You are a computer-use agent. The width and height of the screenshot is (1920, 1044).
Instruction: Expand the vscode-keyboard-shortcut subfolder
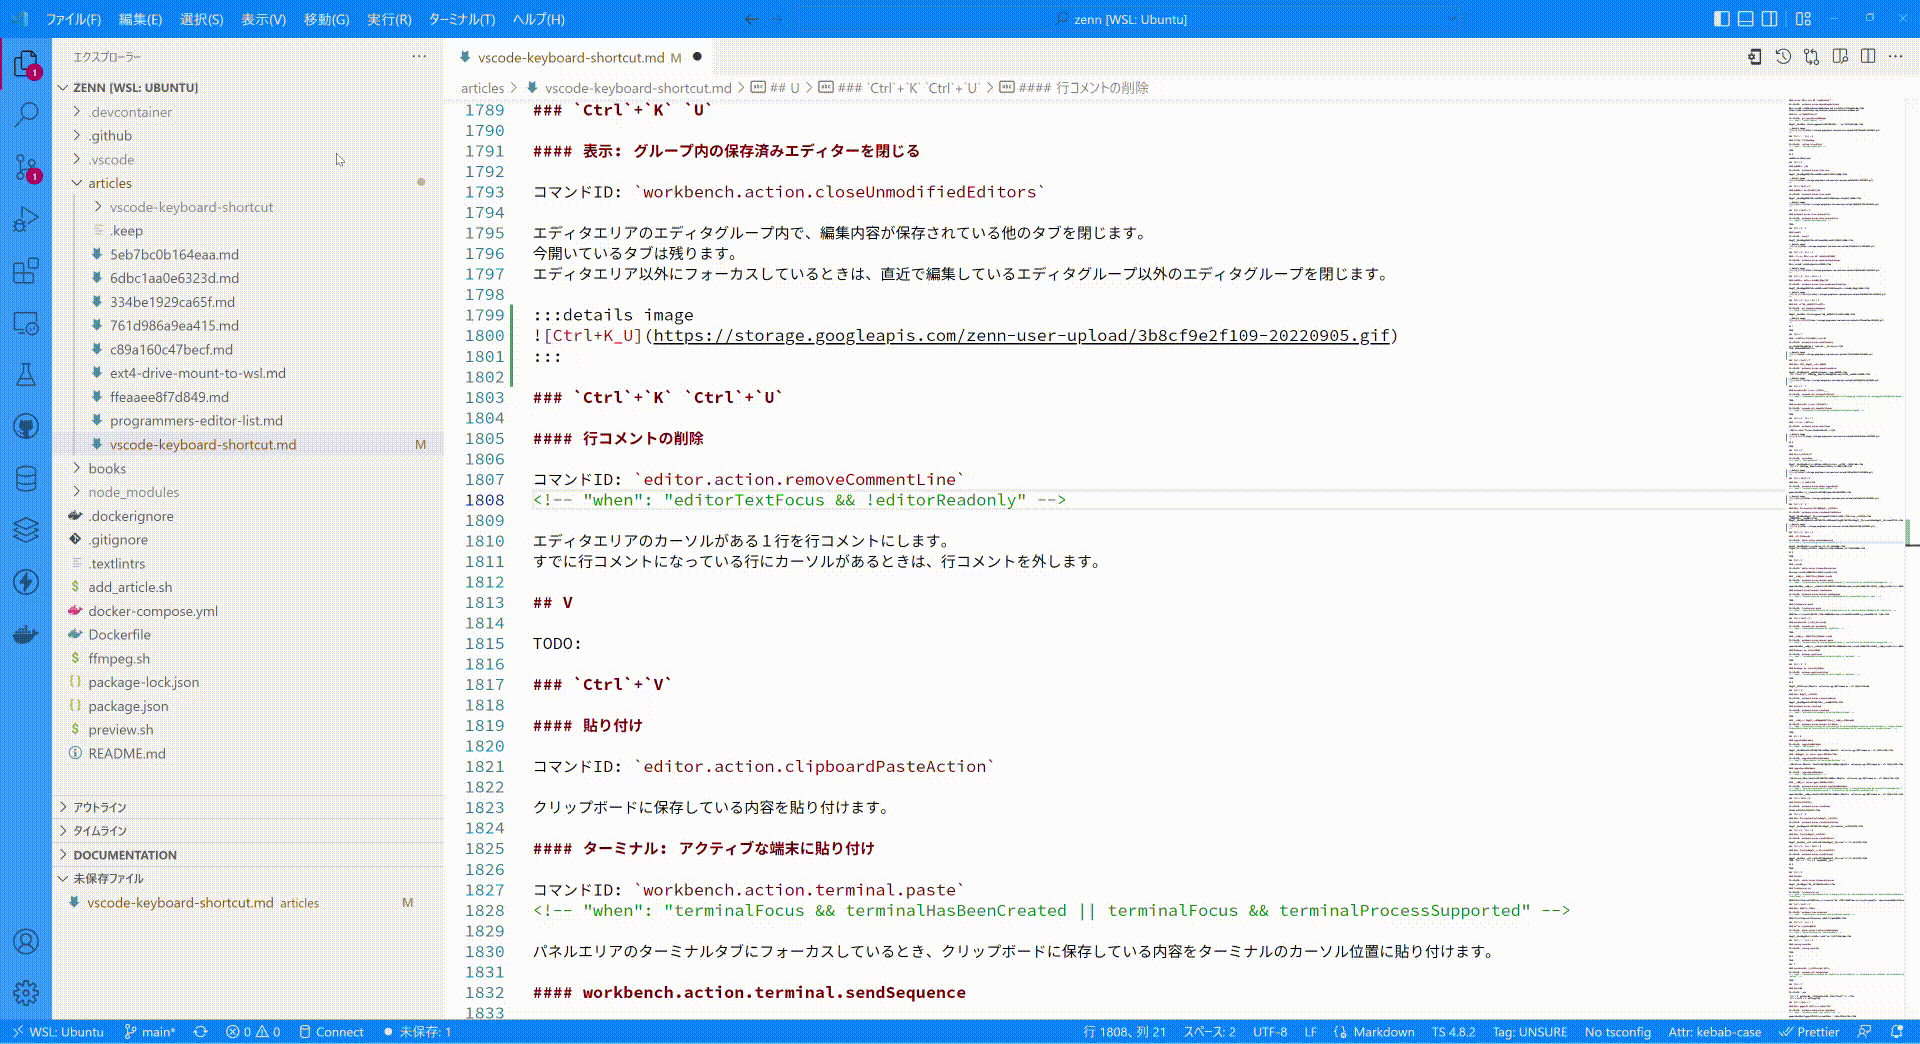248,207
